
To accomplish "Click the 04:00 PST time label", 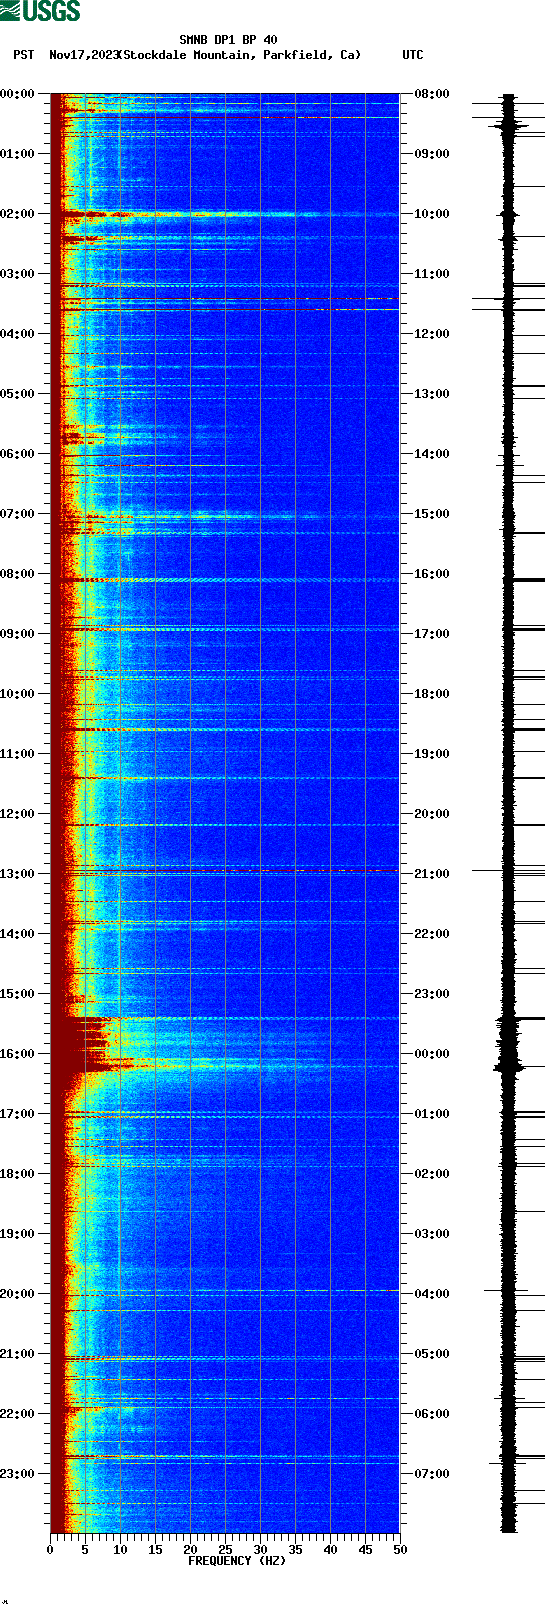I will (x=18, y=334).
